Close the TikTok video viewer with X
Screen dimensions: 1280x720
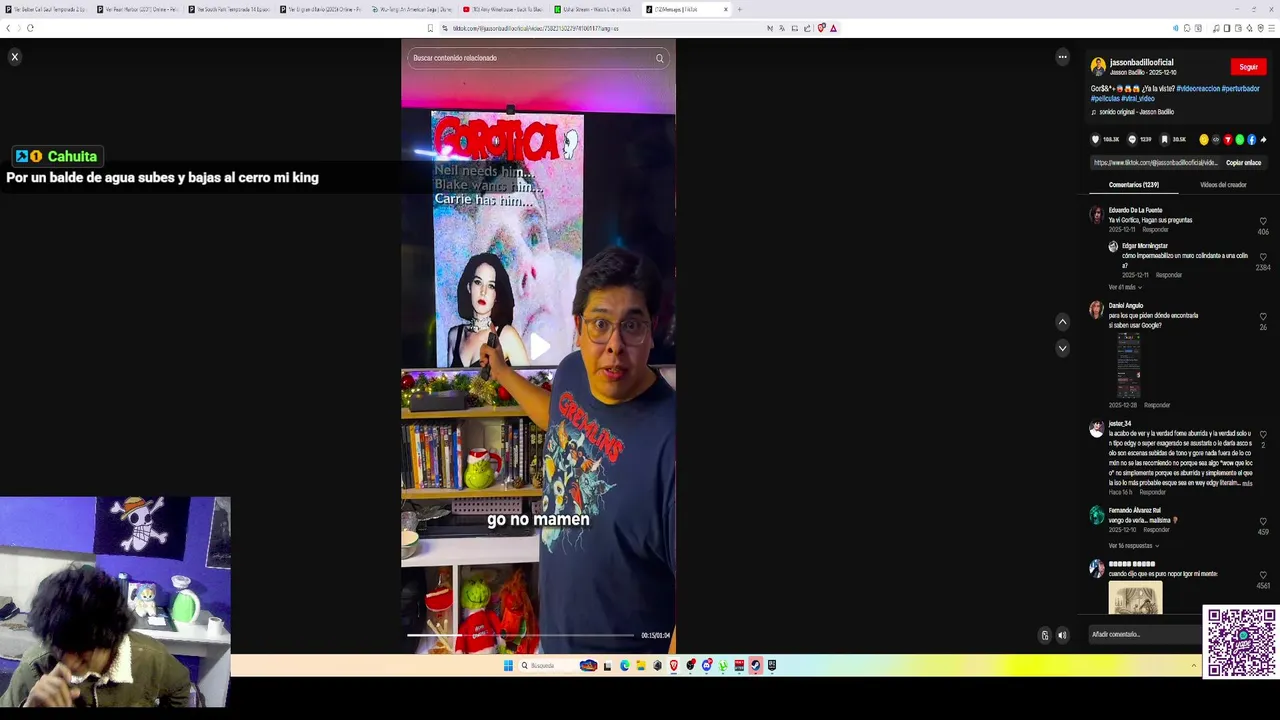pos(14,57)
